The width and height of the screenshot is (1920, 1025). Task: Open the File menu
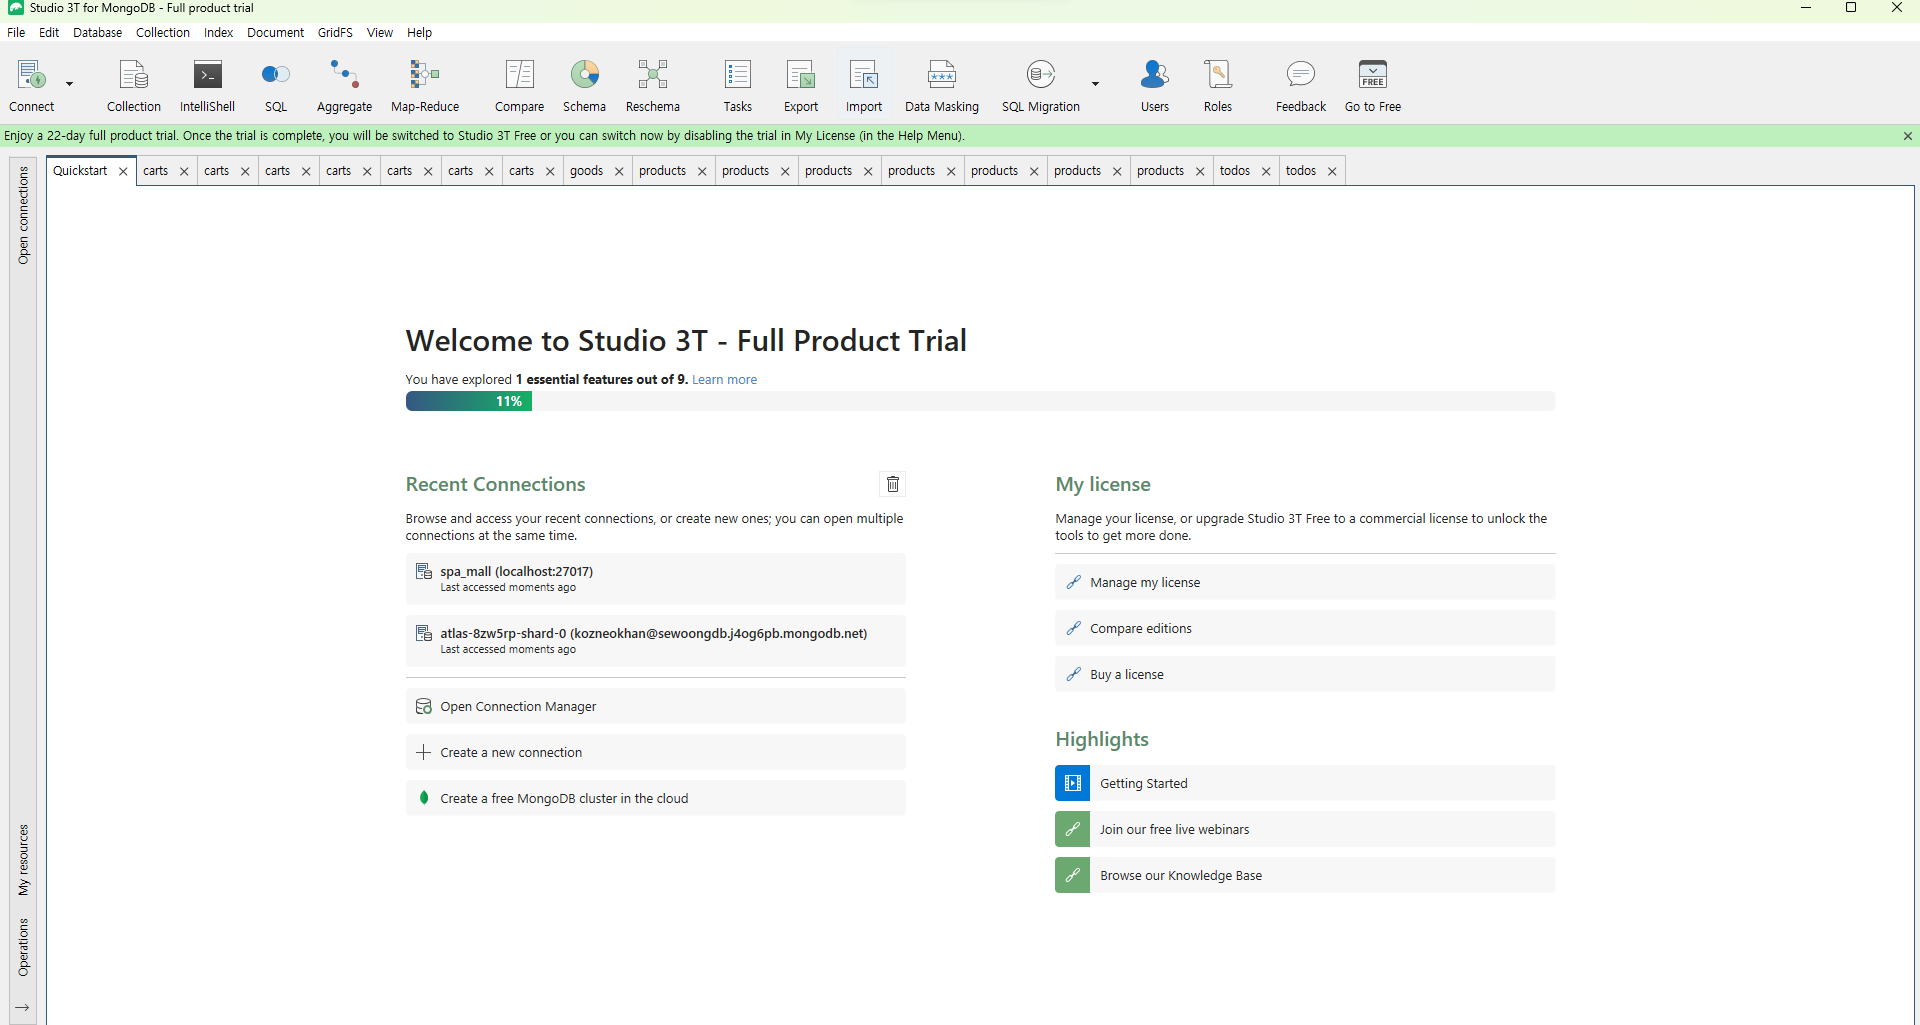pos(16,33)
